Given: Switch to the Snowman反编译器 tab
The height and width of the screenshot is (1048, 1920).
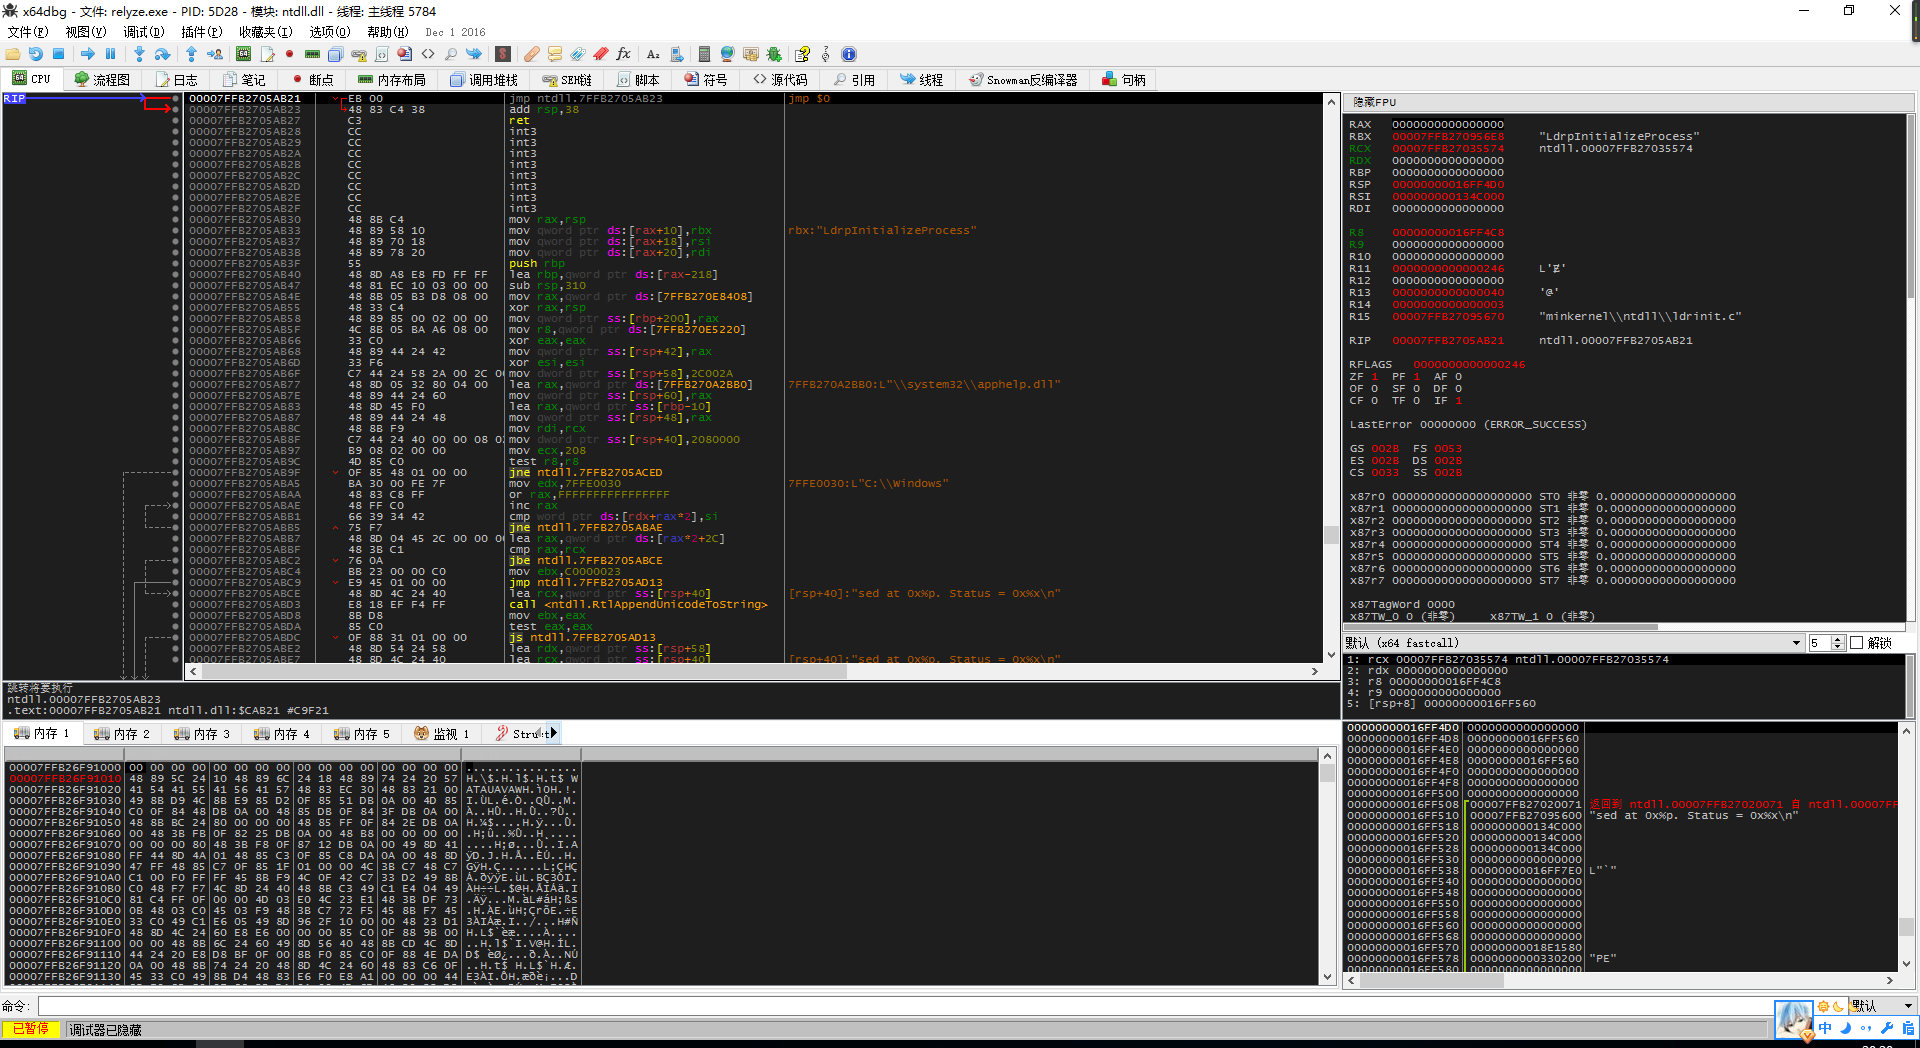Looking at the screenshot, I should (1023, 79).
